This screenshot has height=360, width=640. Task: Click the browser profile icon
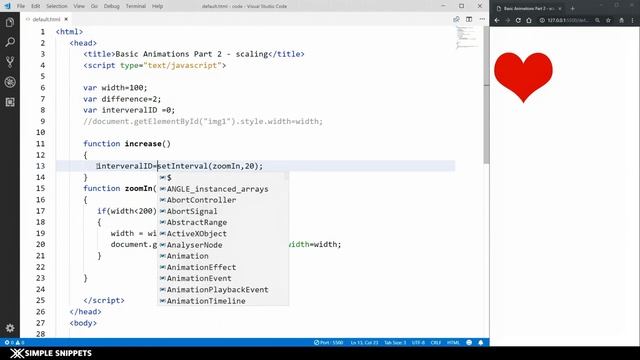click(621, 20)
